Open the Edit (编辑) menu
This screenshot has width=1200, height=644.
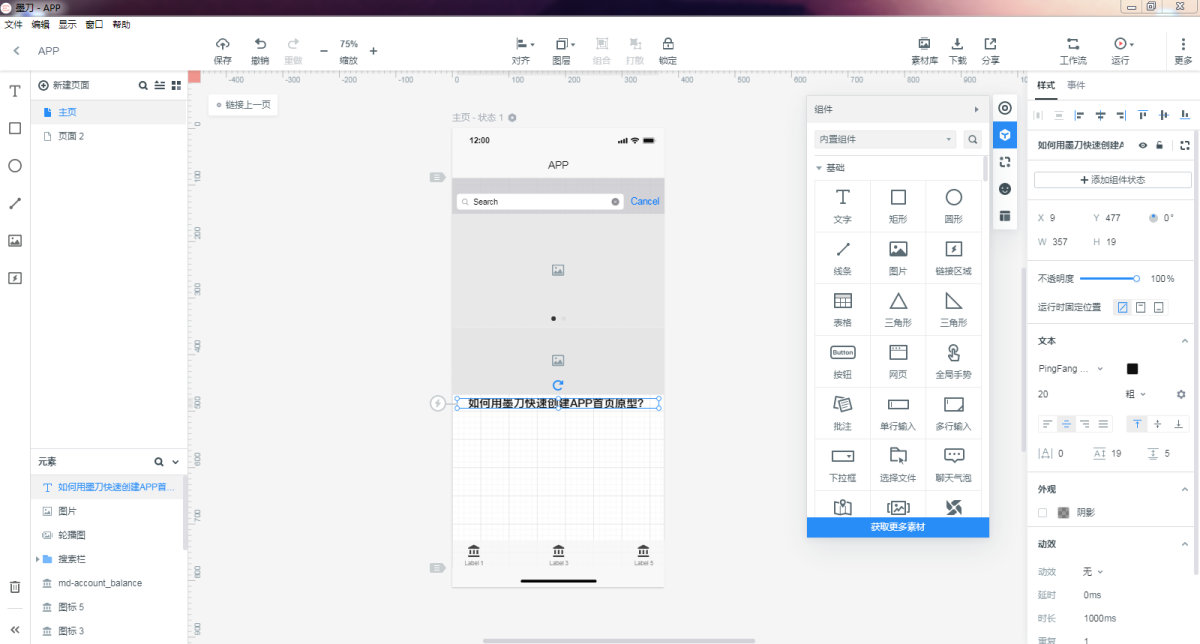point(40,24)
